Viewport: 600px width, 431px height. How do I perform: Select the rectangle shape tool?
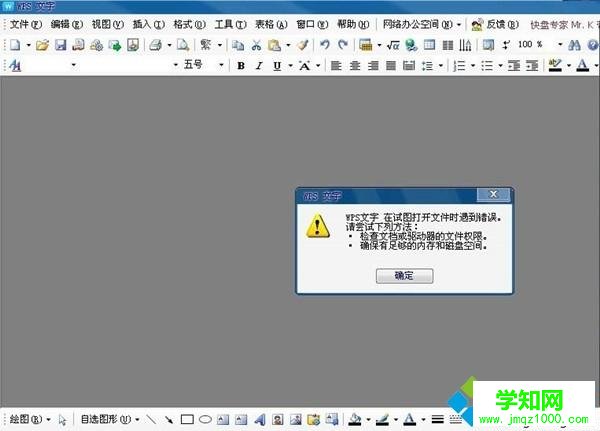pyautogui.click(x=187, y=420)
